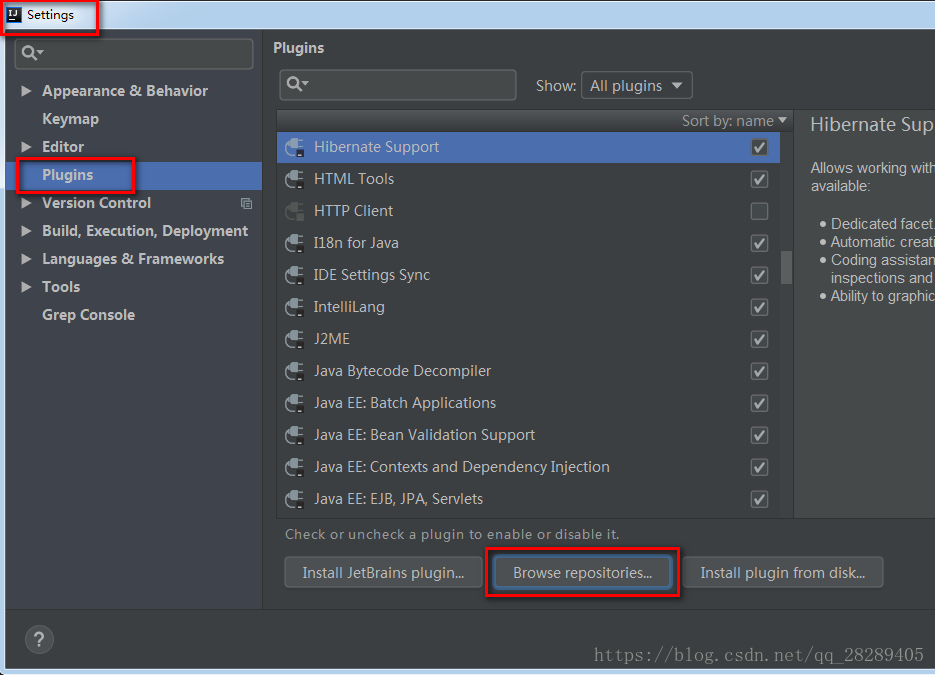The image size is (935, 675).
Task: Click the Java EE: EJB, JPA, Servlets icon
Action: click(x=295, y=499)
